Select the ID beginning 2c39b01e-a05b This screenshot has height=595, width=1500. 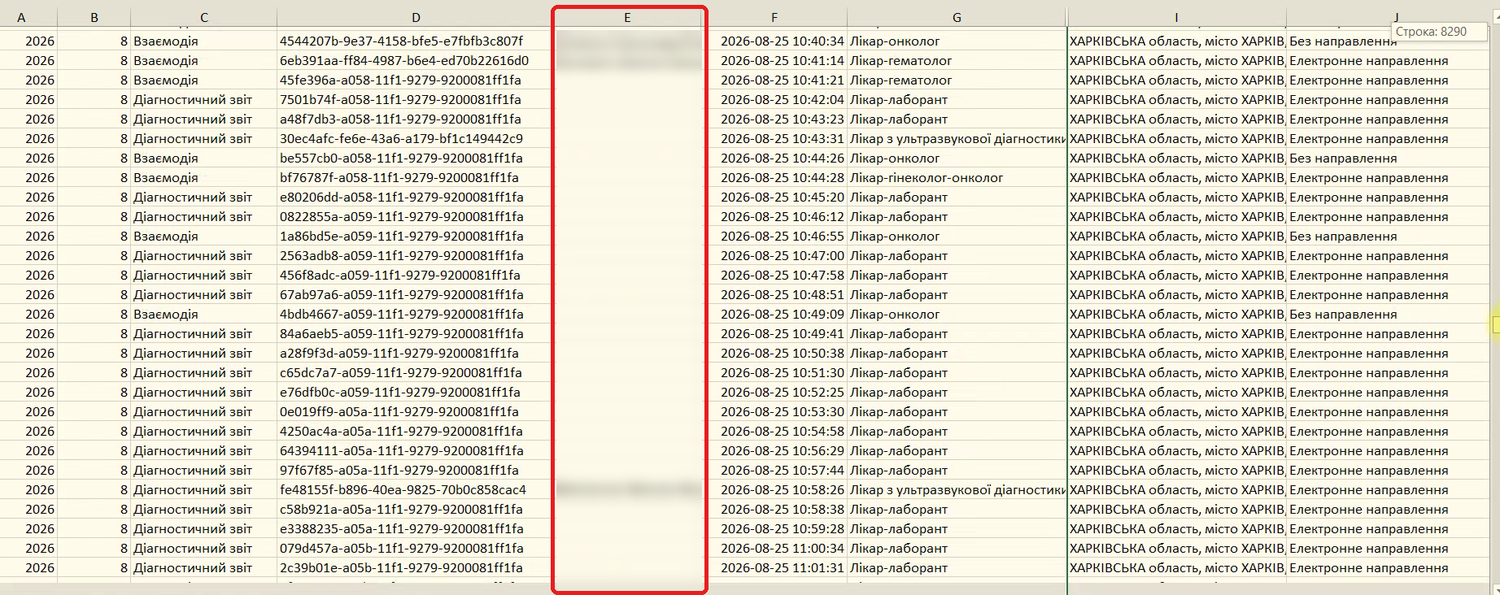400,568
